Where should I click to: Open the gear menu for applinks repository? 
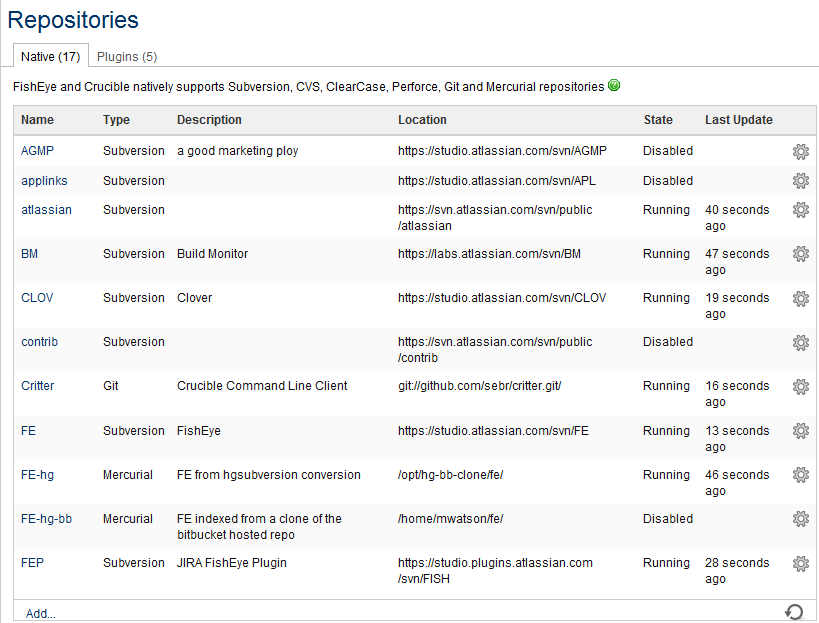(801, 181)
